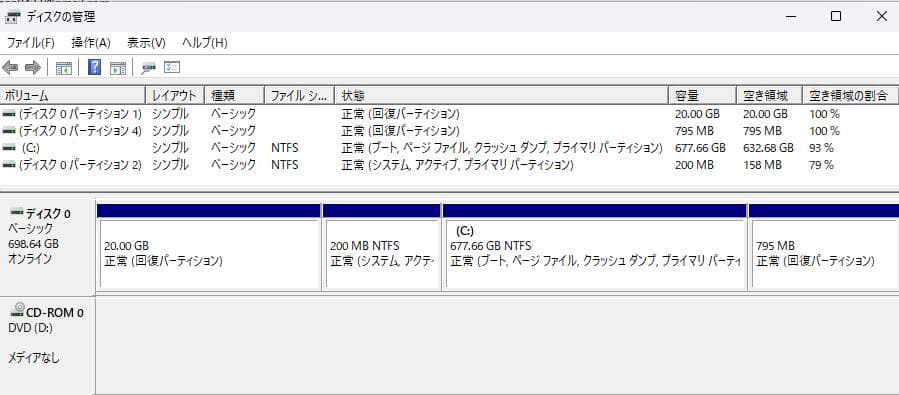Click the 正常 (システム, アクティブ, プライマリ パーティション) status cell
The height and width of the screenshot is (395, 899).
457,165
